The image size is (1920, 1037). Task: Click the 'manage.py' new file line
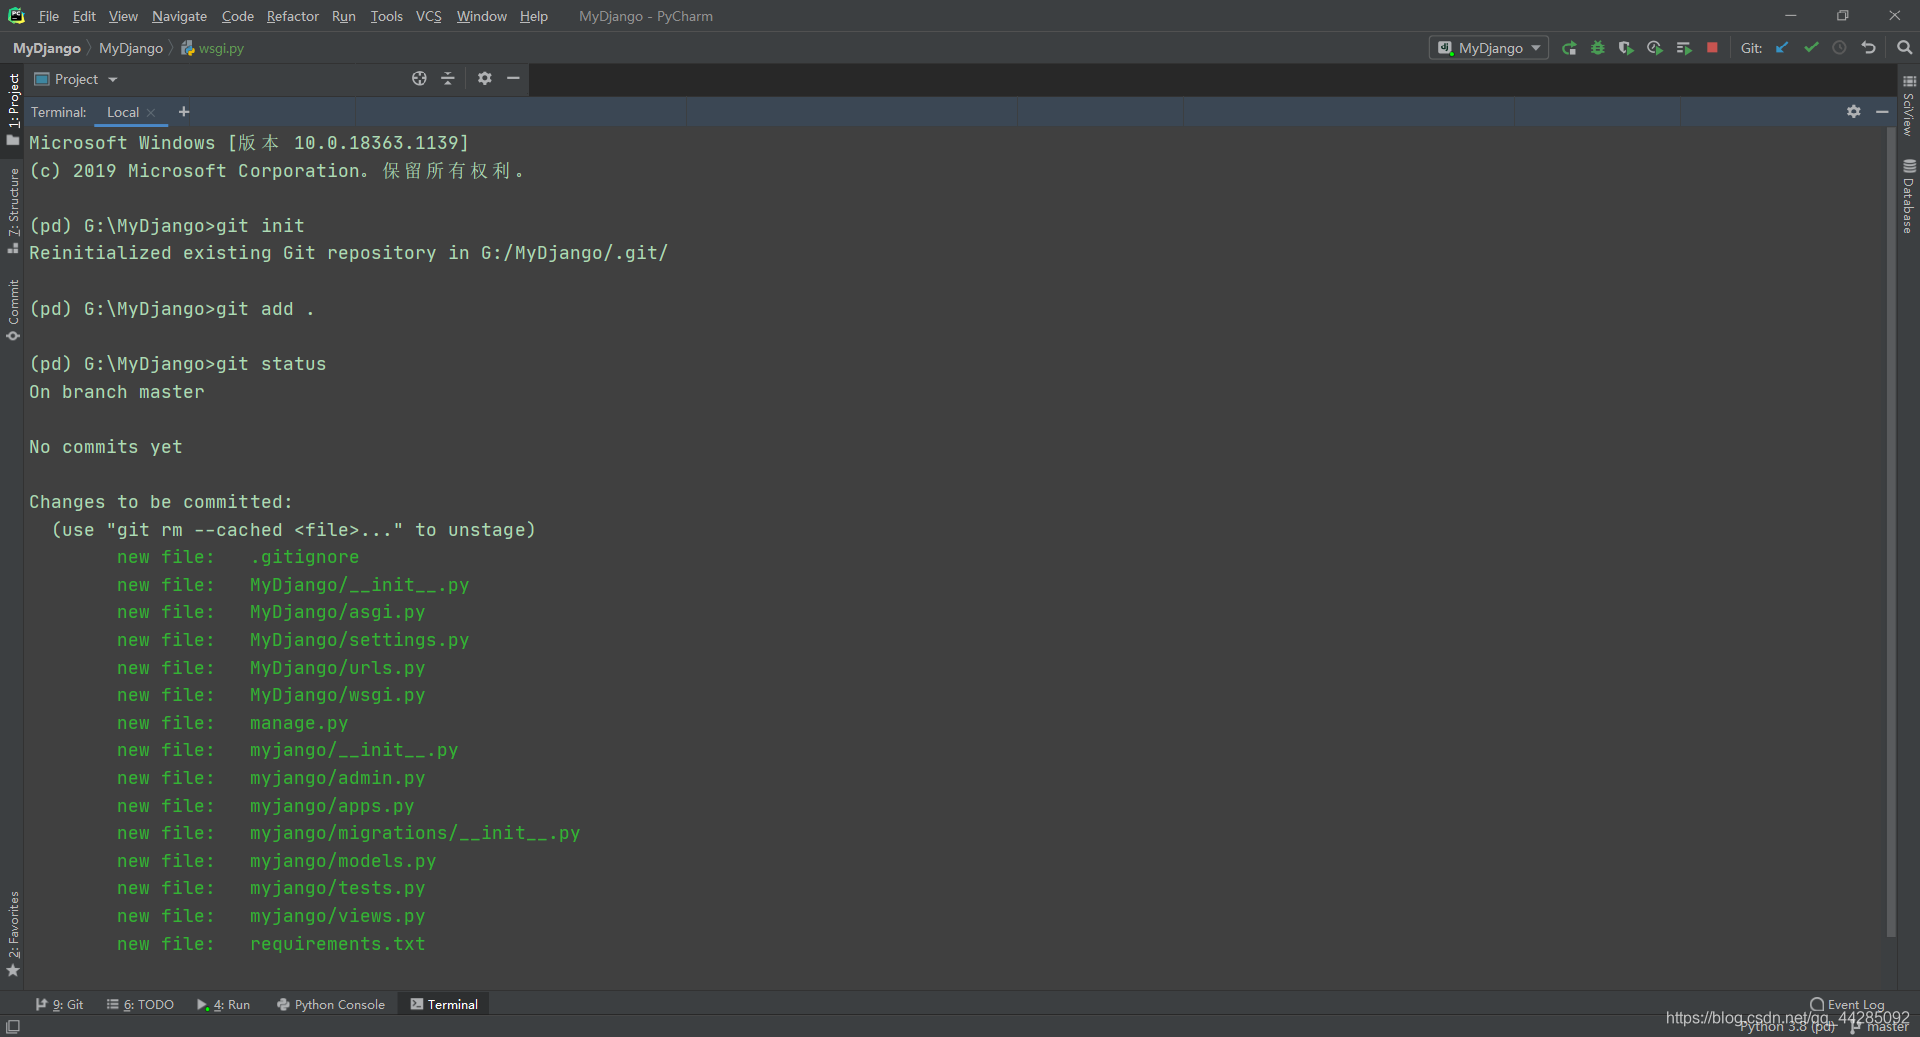point(233,723)
